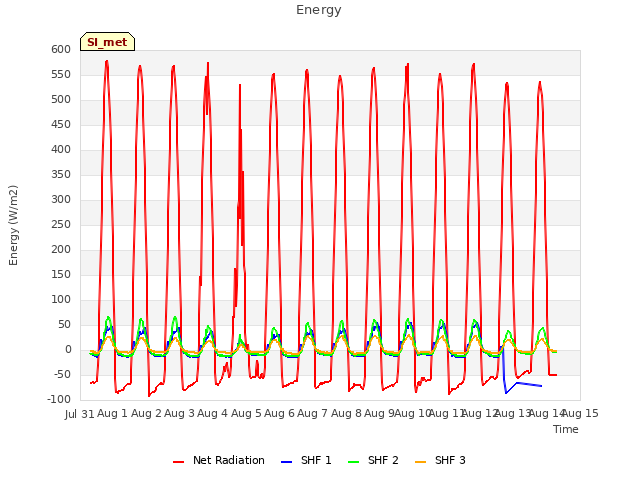Click the Aug 1 date tick label
Image resolution: width=640 pixels, height=480 pixels.
[x=112, y=413]
